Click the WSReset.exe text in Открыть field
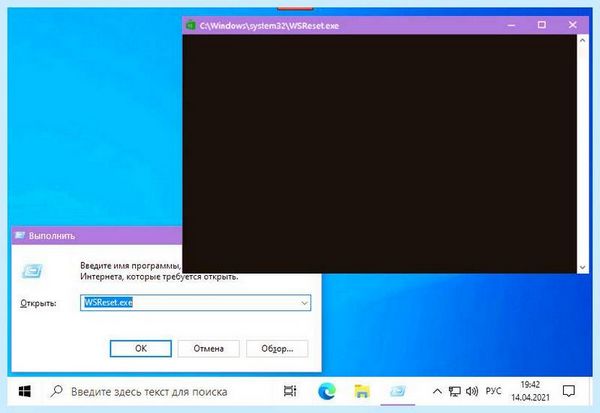Image resolution: width=600 pixels, height=413 pixels. 108,302
